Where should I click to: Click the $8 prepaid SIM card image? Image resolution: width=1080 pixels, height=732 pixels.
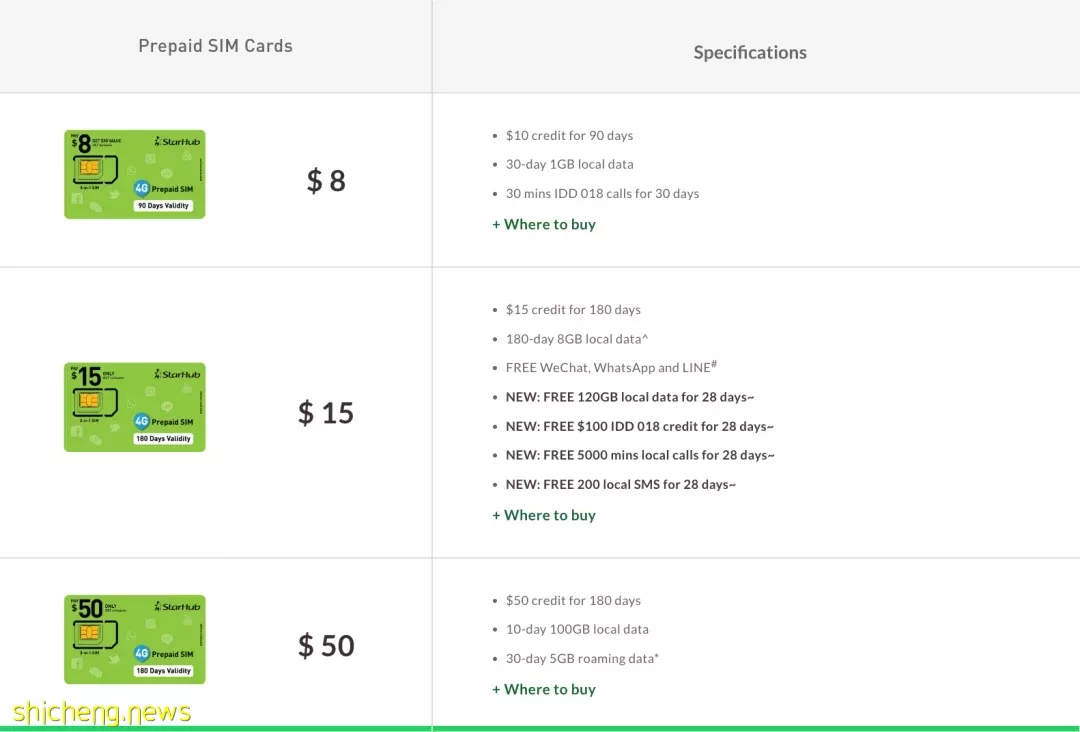point(135,174)
